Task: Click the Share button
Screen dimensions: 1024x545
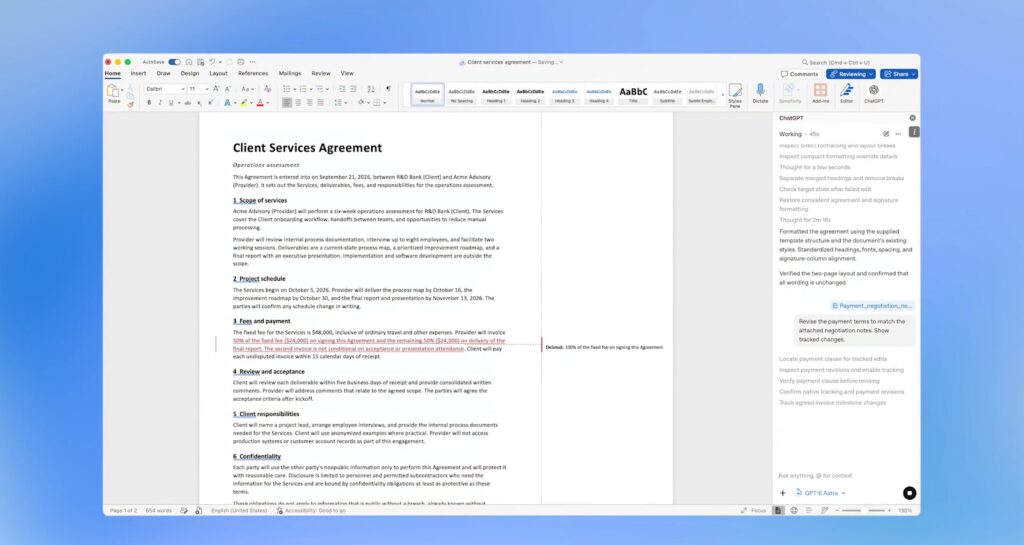Action: coord(899,74)
